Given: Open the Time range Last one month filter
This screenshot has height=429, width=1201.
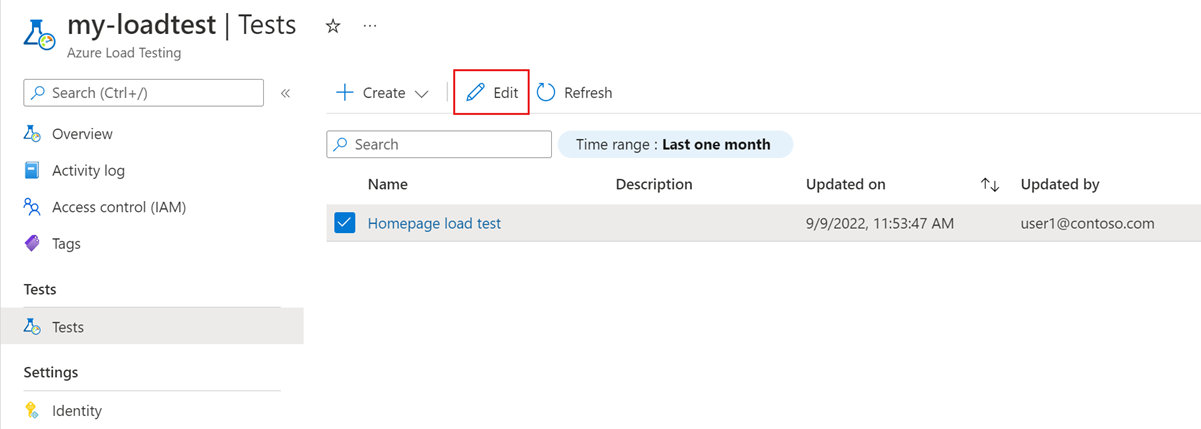Looking at the screenshot, I should pyautogui.click(x=674, y=144).
